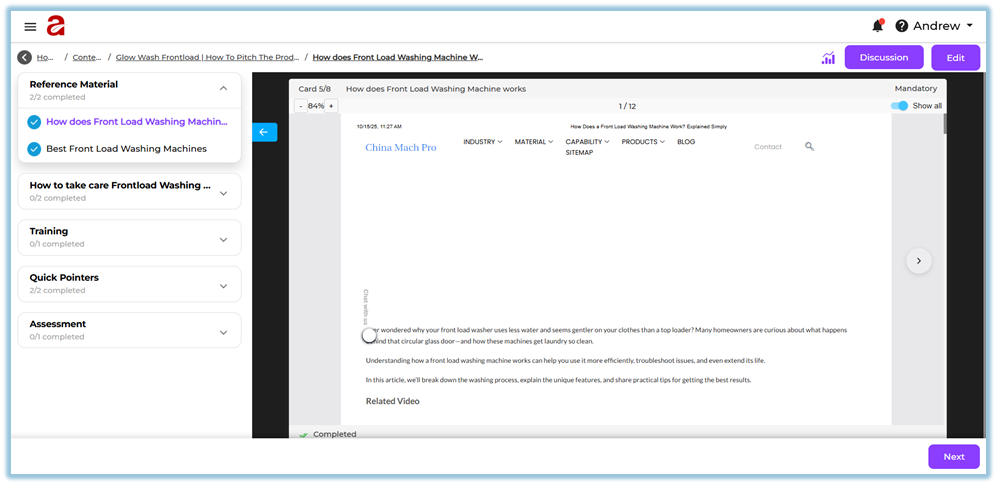Open the help question mark icon
The height and width of the screenshot is (485, 997).
pyautogui.click(x=901, y=26)
